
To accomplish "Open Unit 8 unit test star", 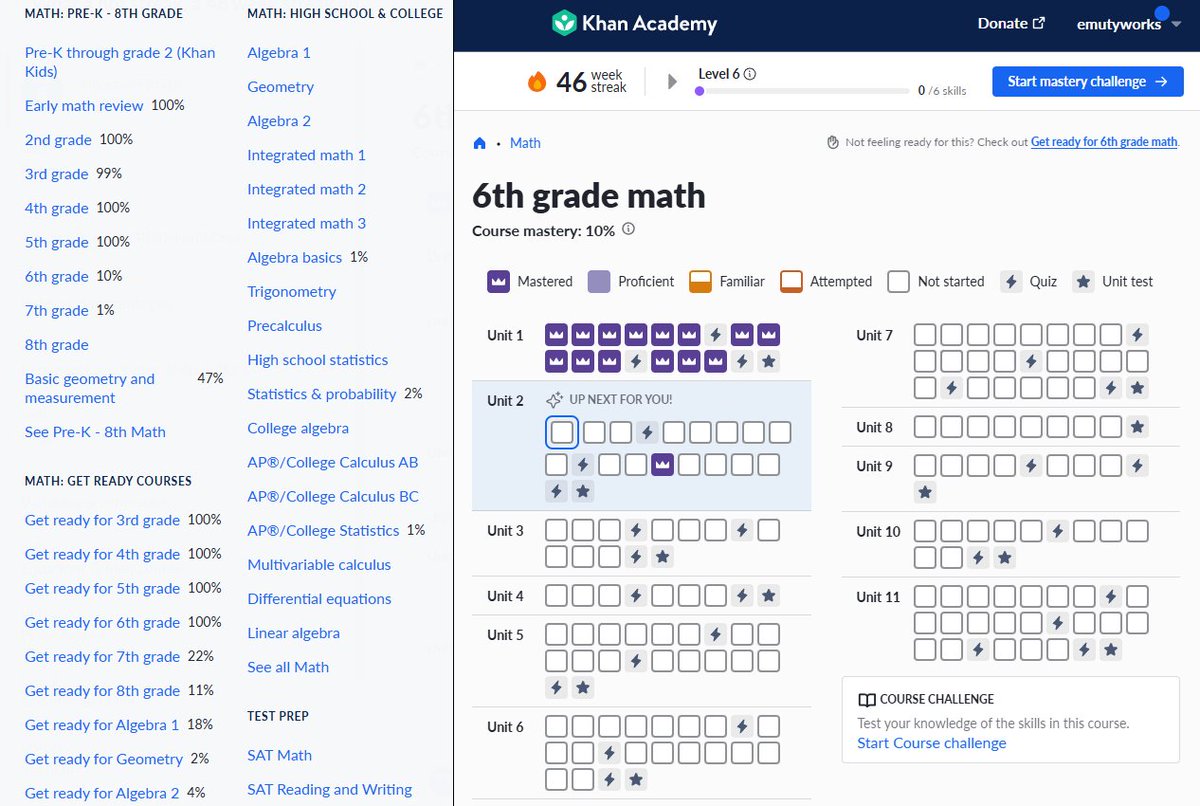I will coord(1137,427).
